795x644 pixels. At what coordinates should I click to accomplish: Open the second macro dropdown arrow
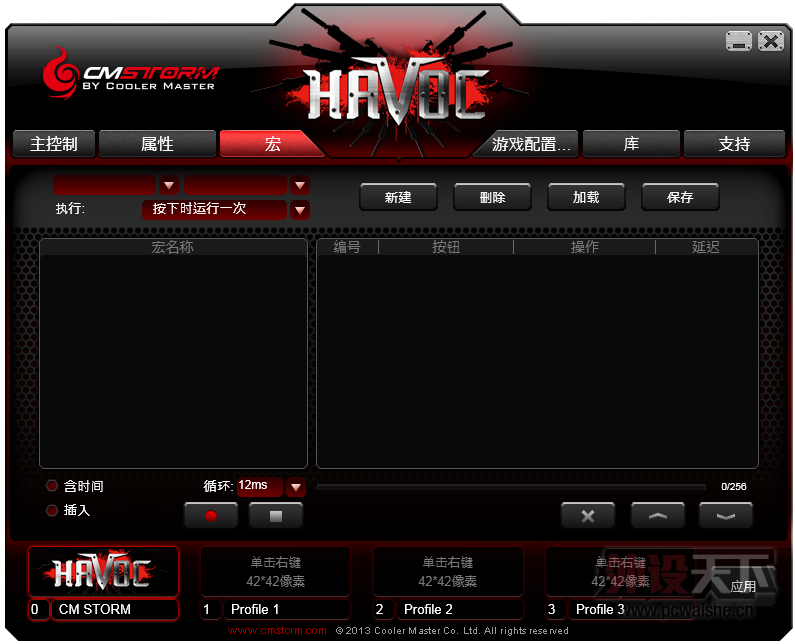(300, 186)
